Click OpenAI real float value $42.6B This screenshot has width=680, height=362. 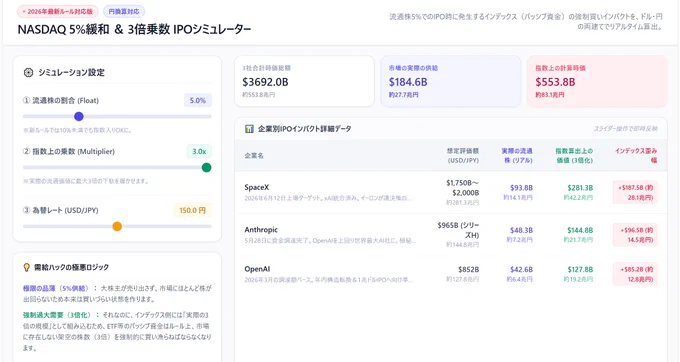(521, 270)
